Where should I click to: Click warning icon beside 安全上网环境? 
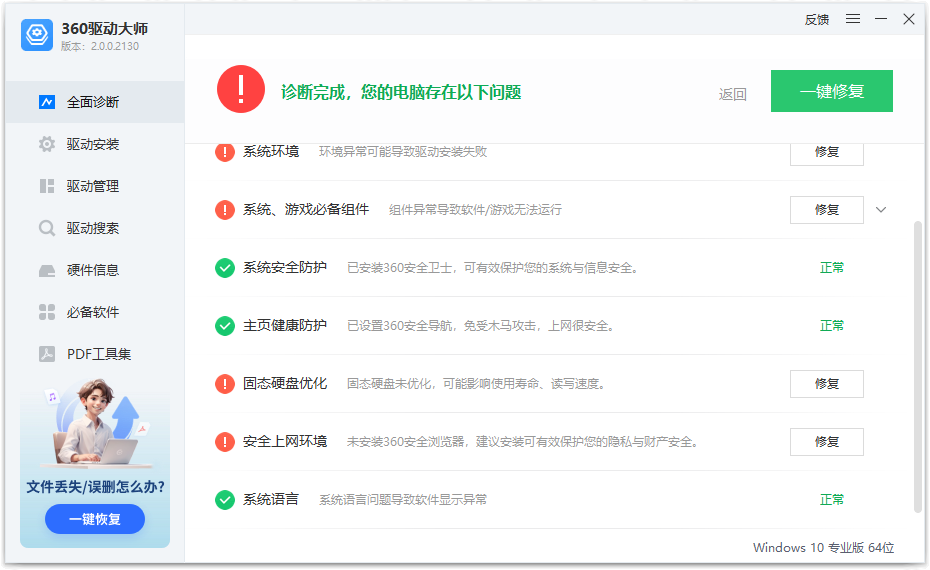point(225,442)
